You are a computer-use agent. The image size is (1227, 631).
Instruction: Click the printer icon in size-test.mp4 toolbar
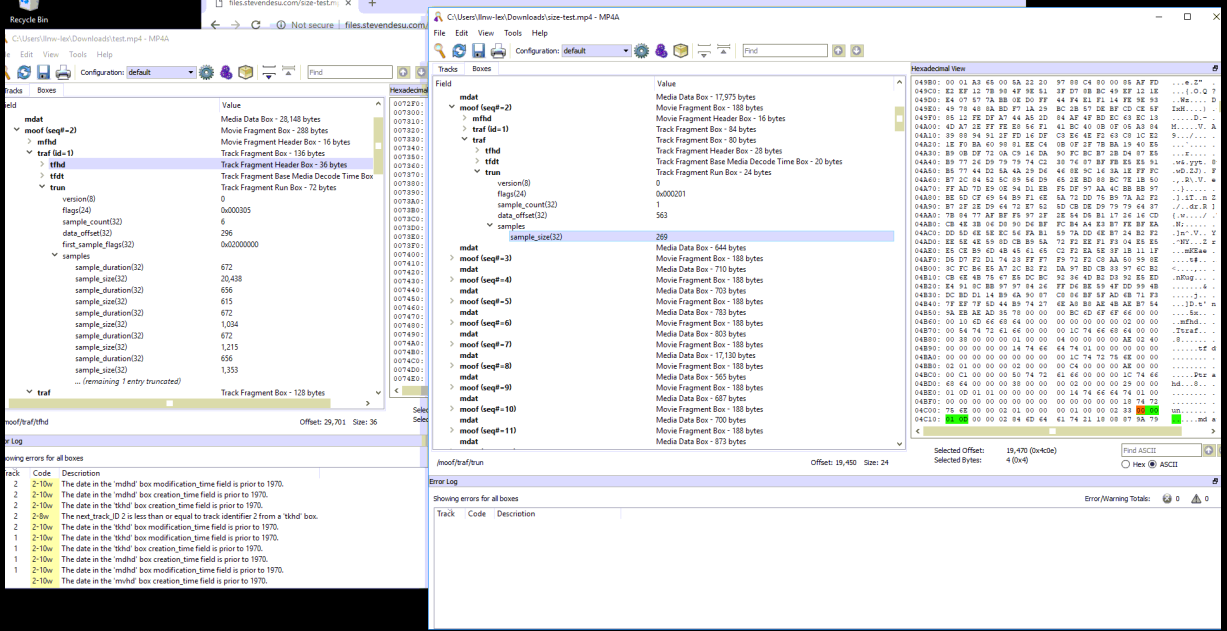[497, 51]
